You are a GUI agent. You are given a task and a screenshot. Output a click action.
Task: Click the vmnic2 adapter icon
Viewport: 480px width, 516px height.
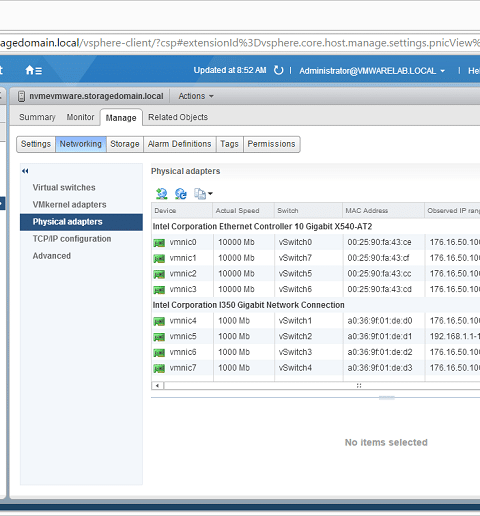pos(159,274)
